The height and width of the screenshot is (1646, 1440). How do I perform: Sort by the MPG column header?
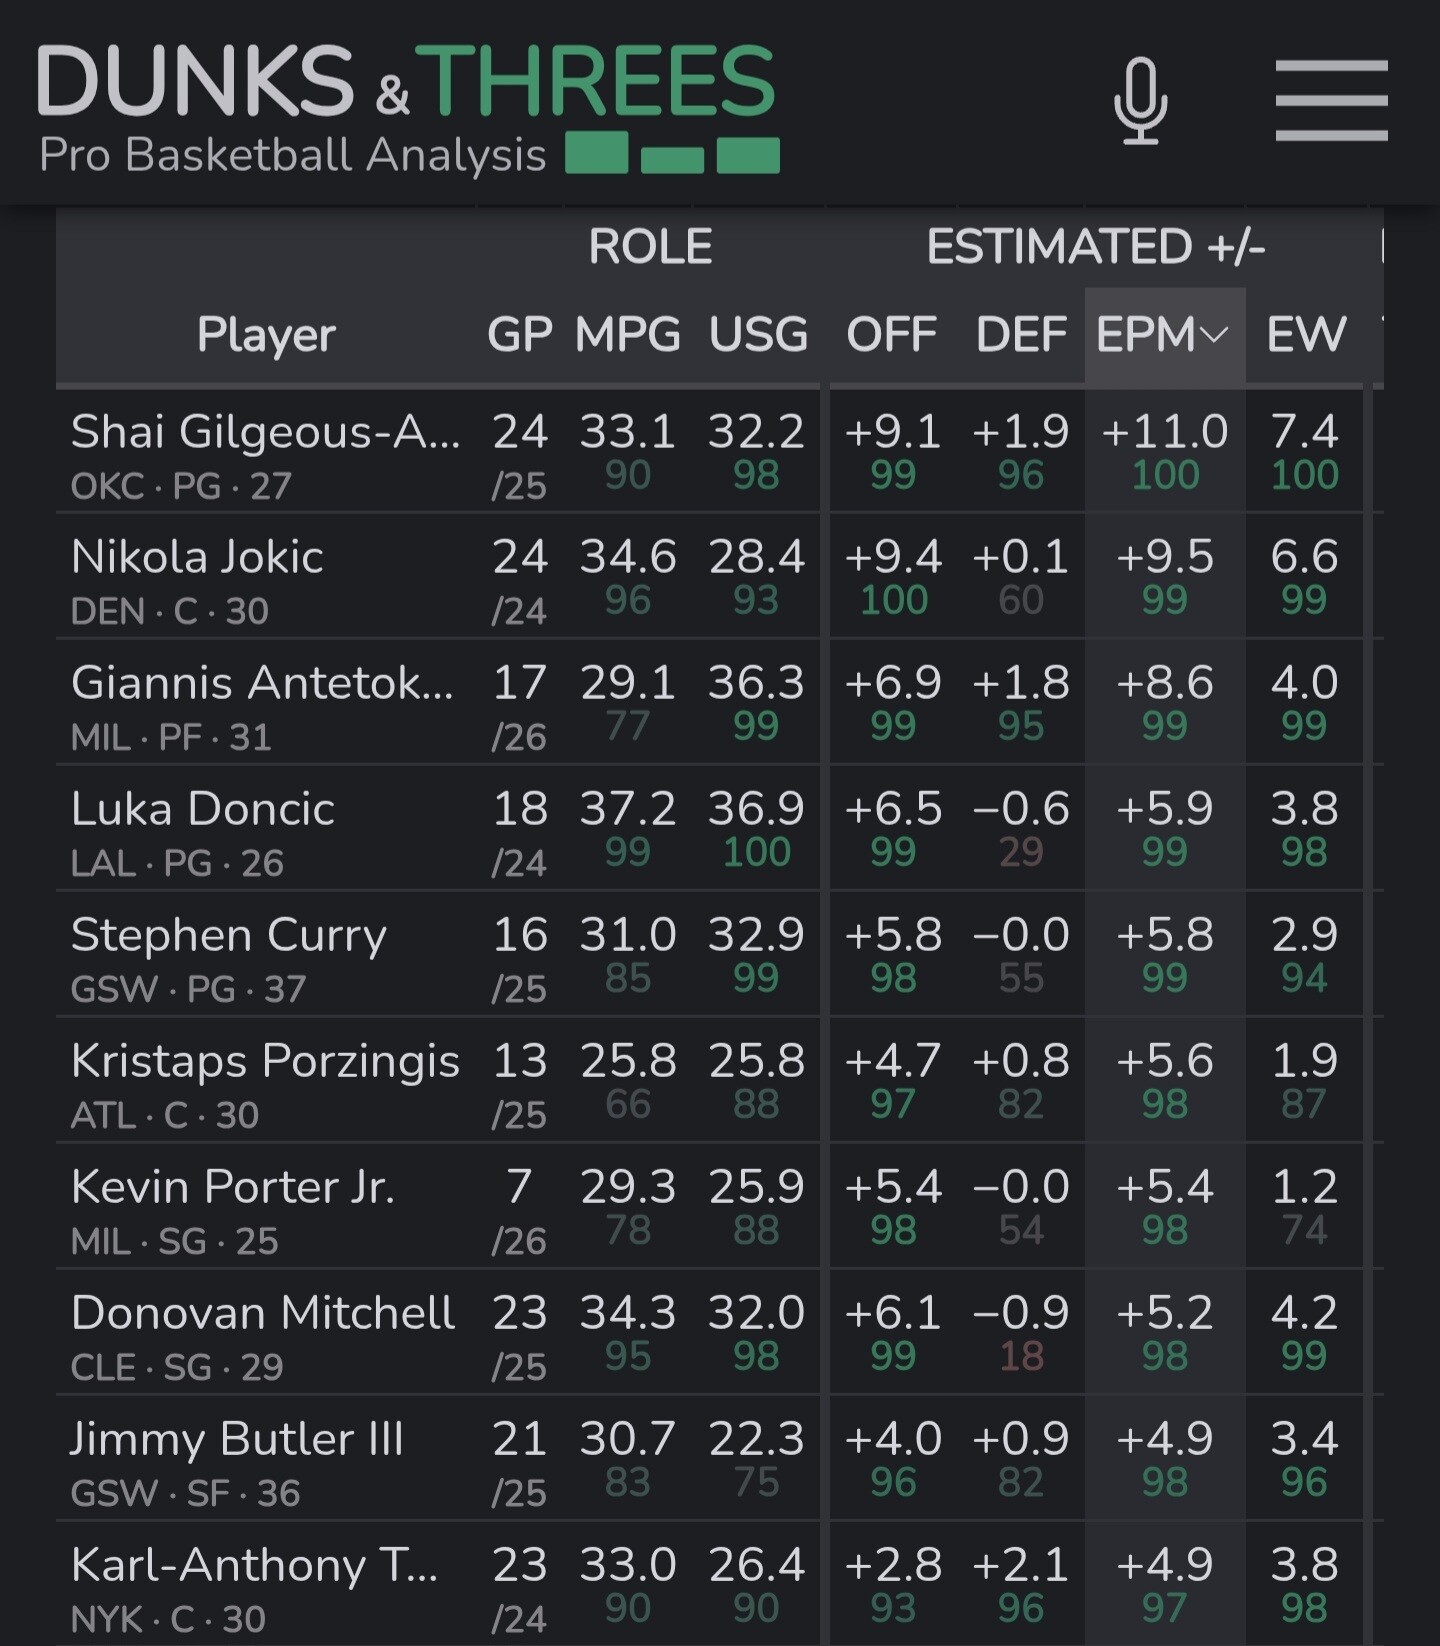click(x=628, y=335)
